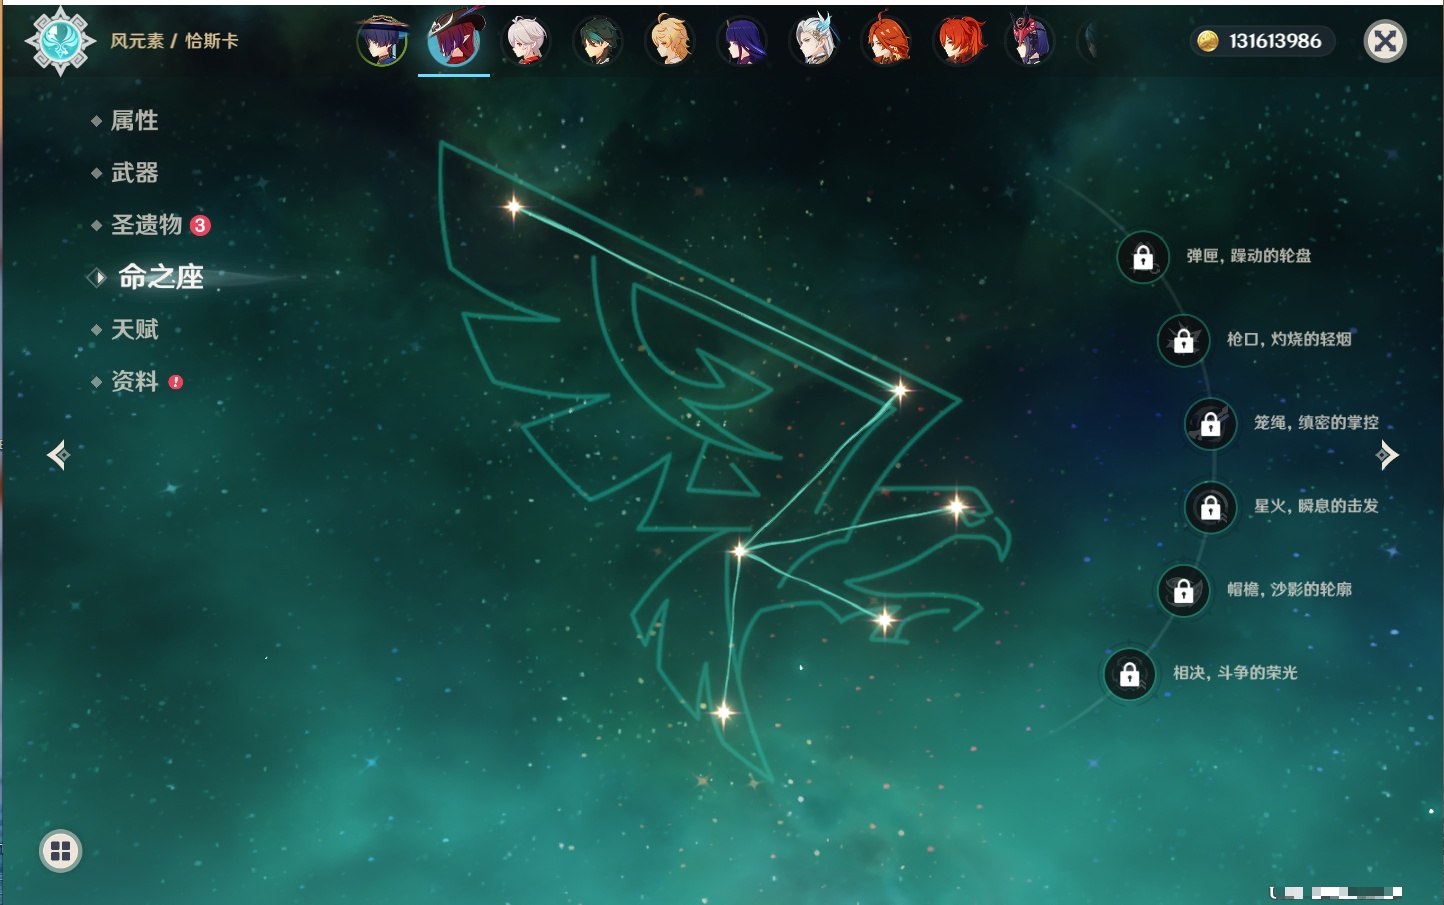The image size is (1444, 905).
Task: Open constellation text 弹匣, 躁动的轮盘
Action: pyautogui.click(x=1249, y=256)
